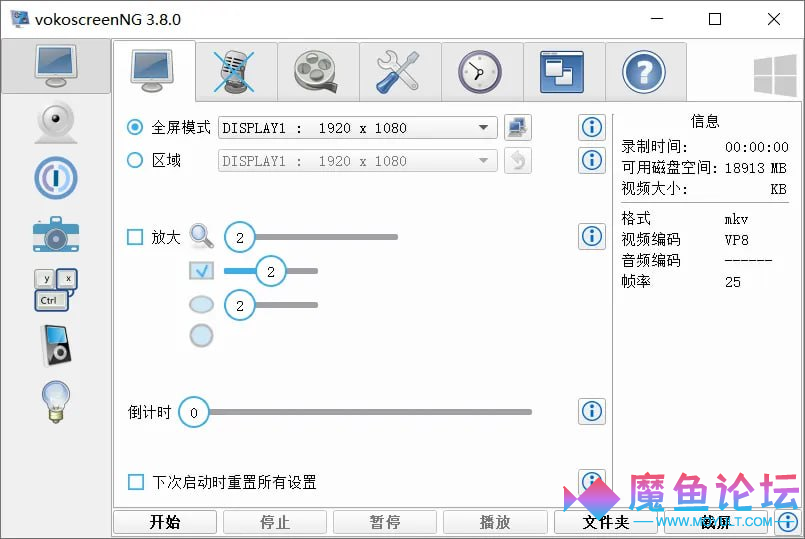Click the 播放 play button
Screen dimensions: 805x539
click(x=495, y=522)
